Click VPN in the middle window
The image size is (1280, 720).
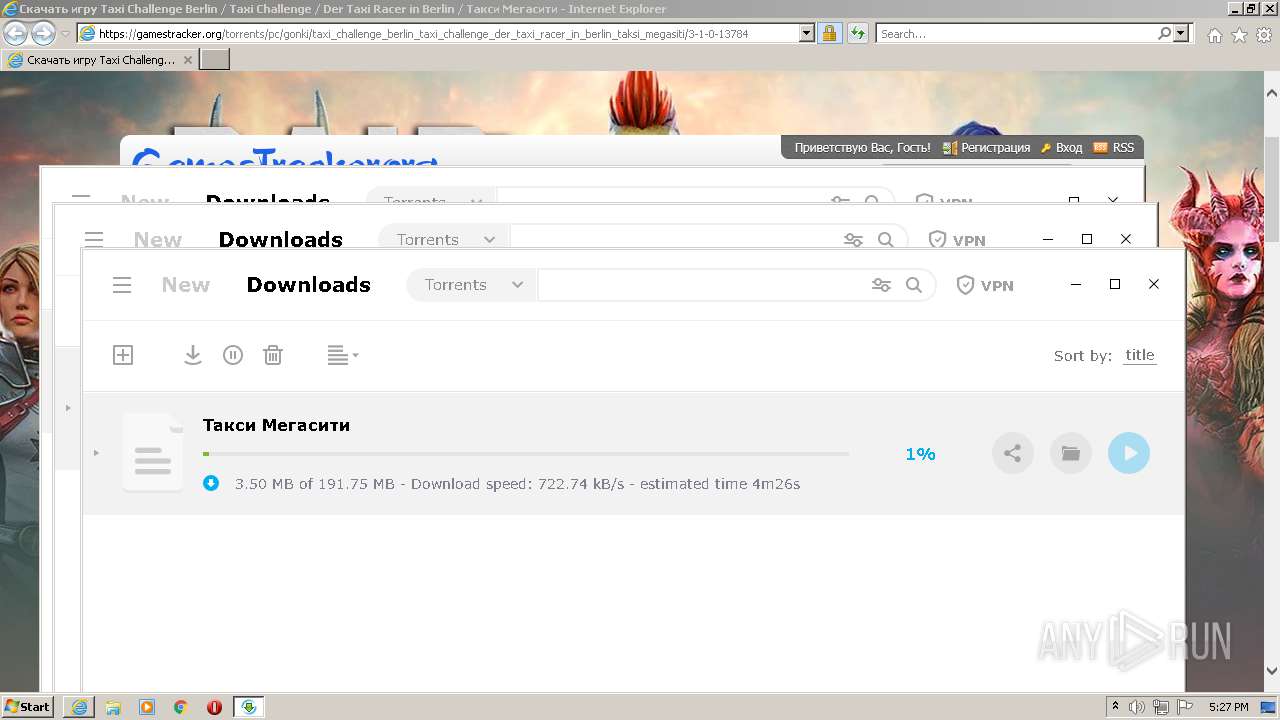point(957,240)
